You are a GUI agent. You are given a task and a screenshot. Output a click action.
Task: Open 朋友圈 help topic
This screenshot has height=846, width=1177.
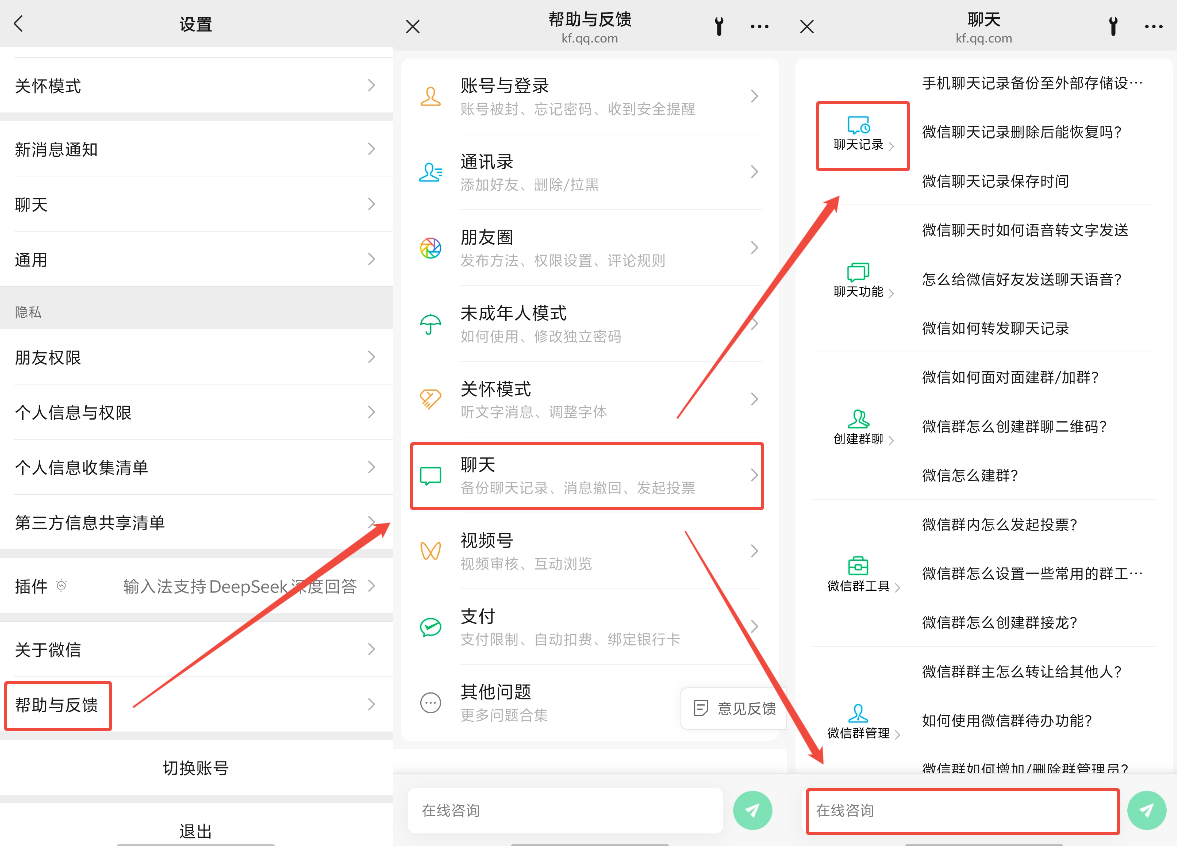(589, 248)
